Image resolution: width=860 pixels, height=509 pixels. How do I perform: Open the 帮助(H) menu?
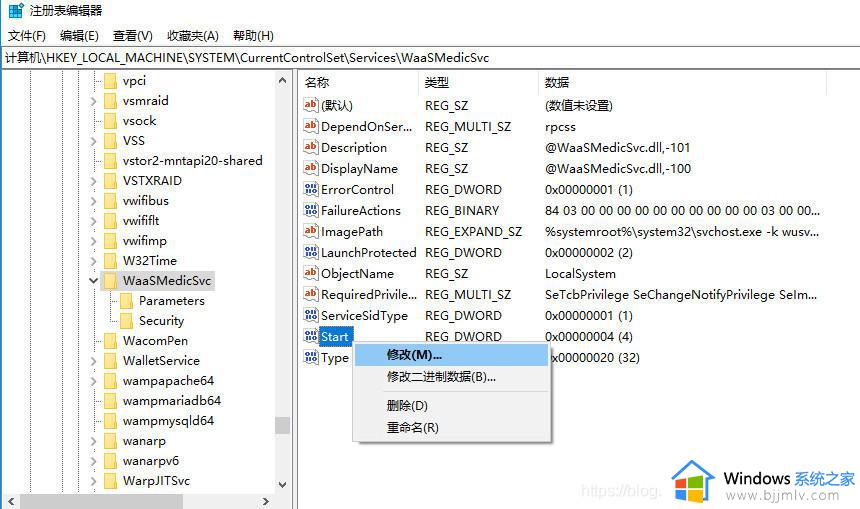pos(253,36)
